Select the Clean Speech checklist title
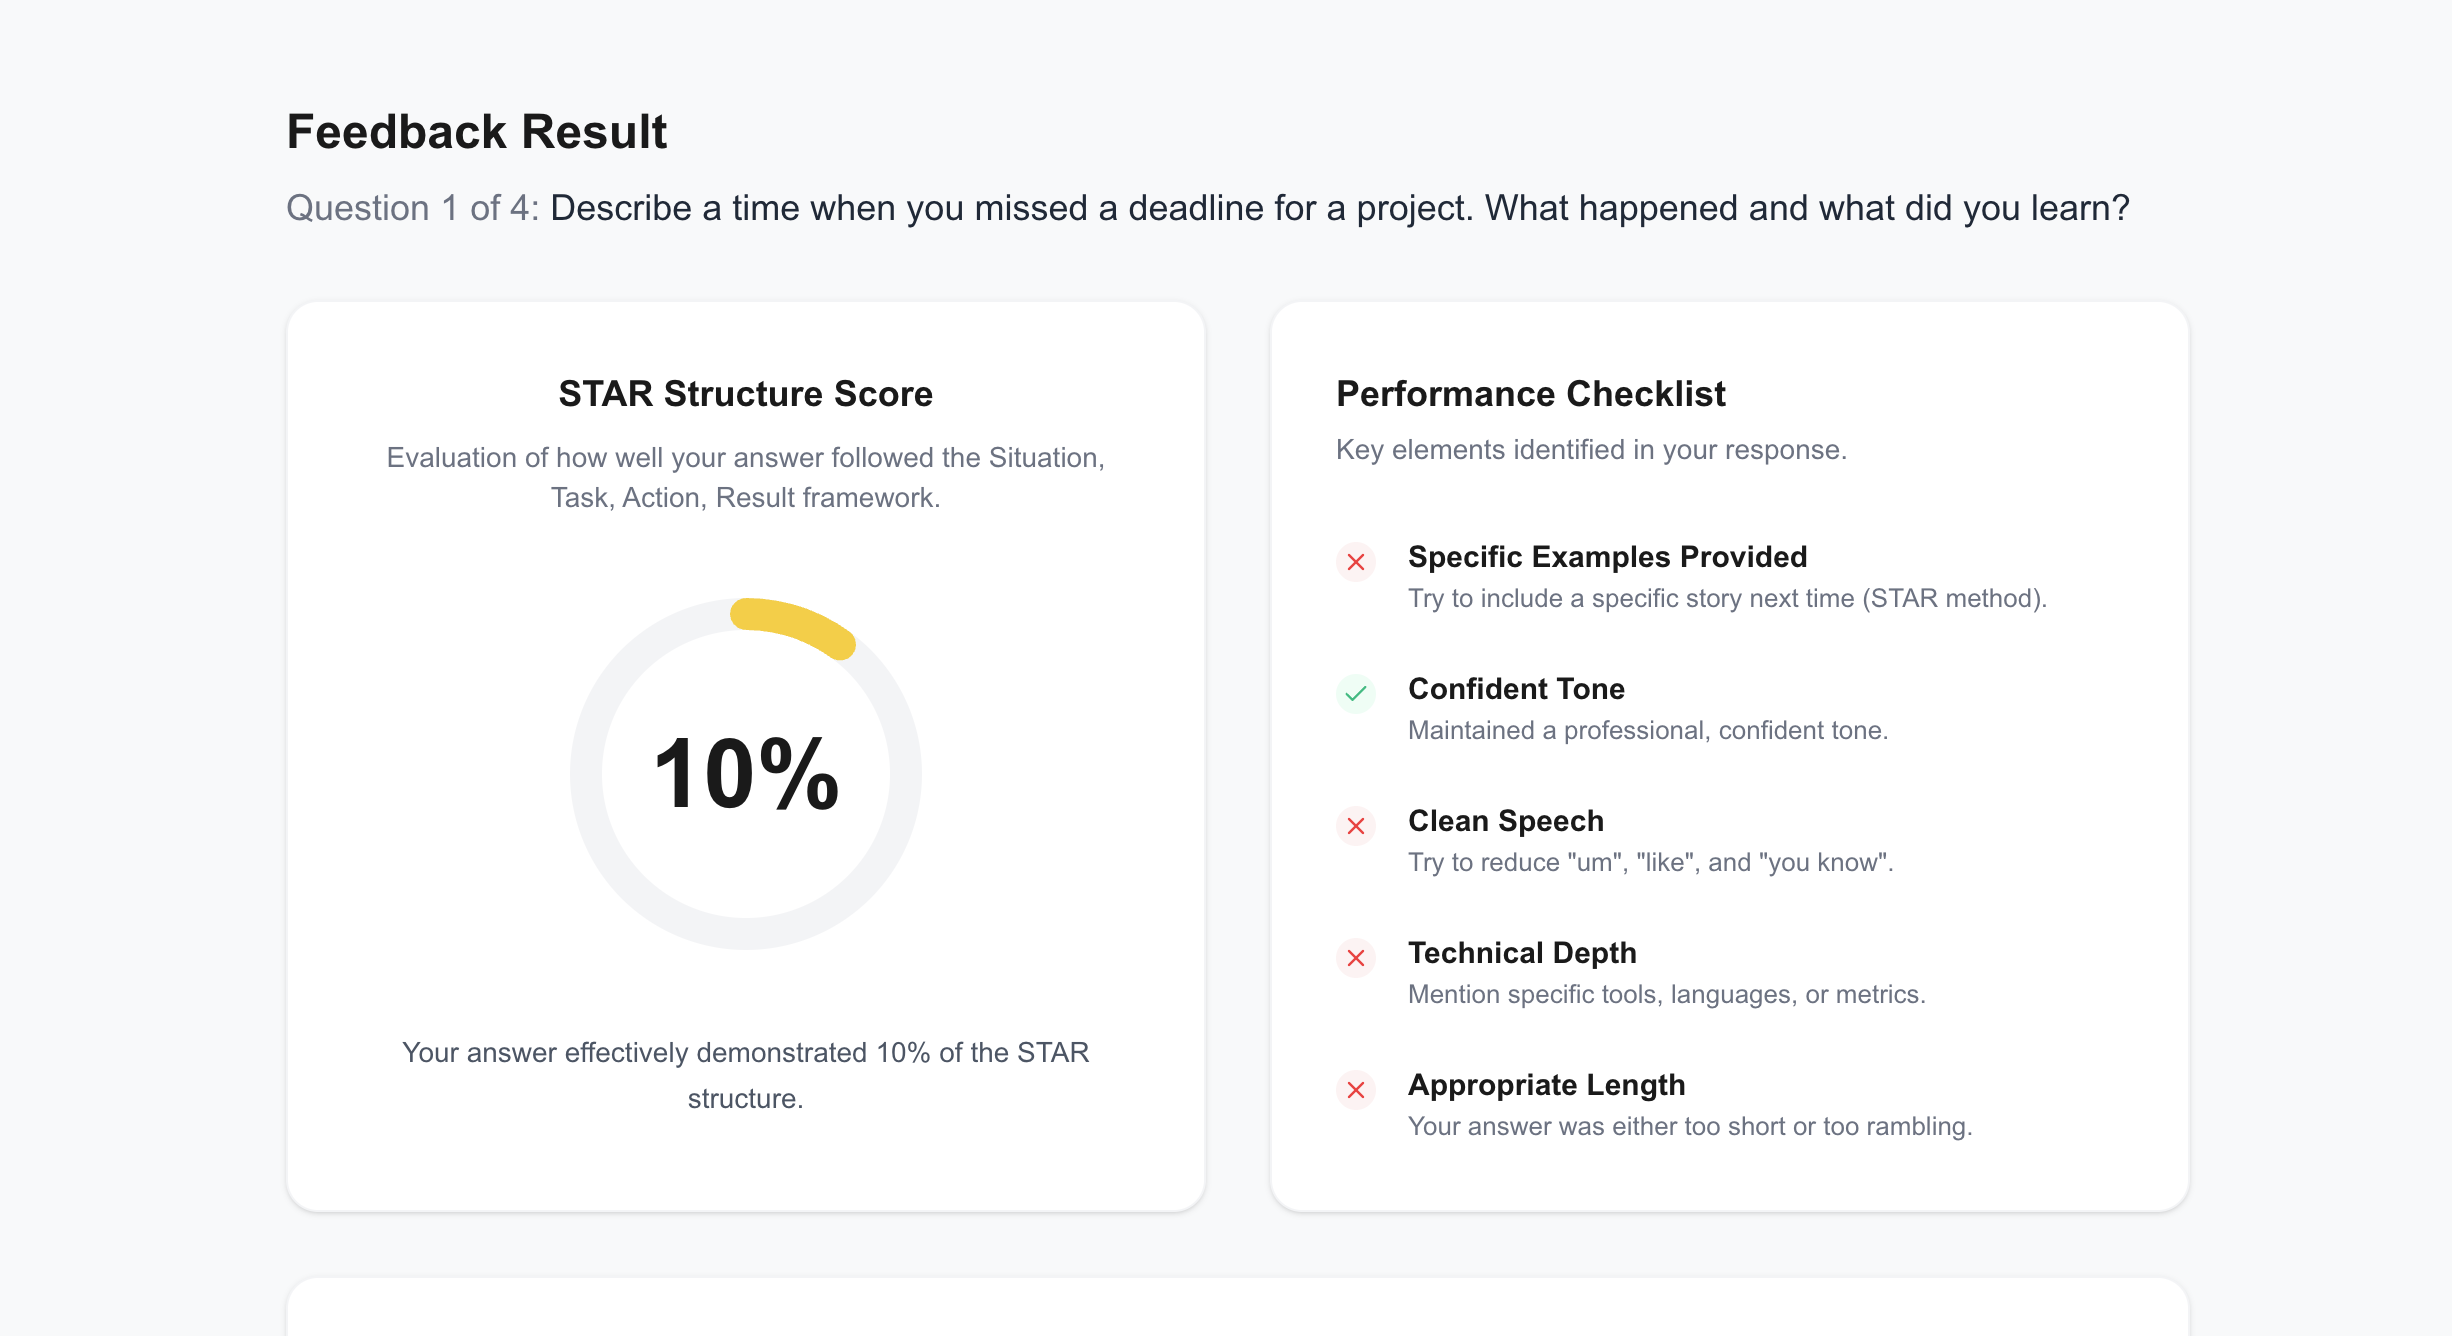 click(1506, 821)
